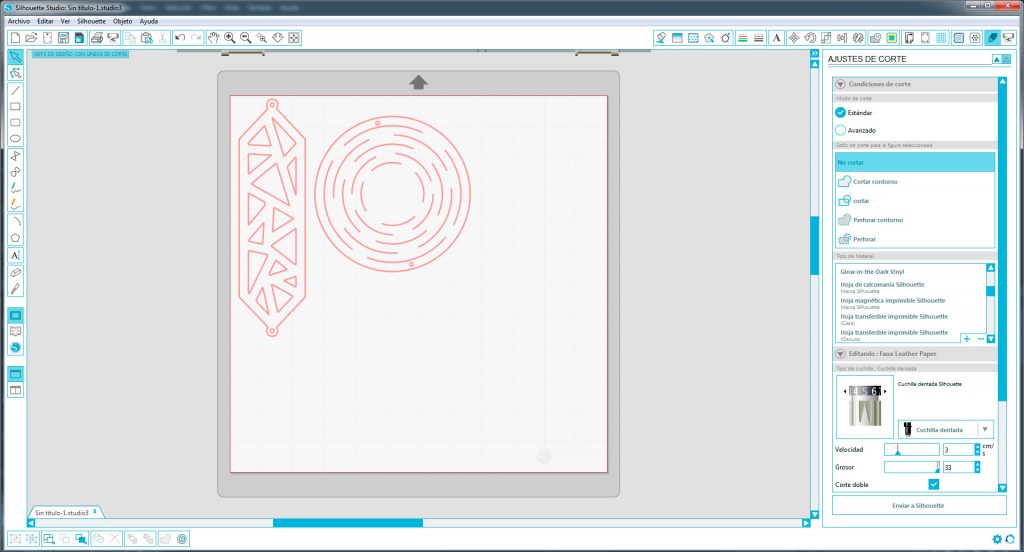1024x552 pixels.
Task: Add a material type with plus button
Action: 967,338
